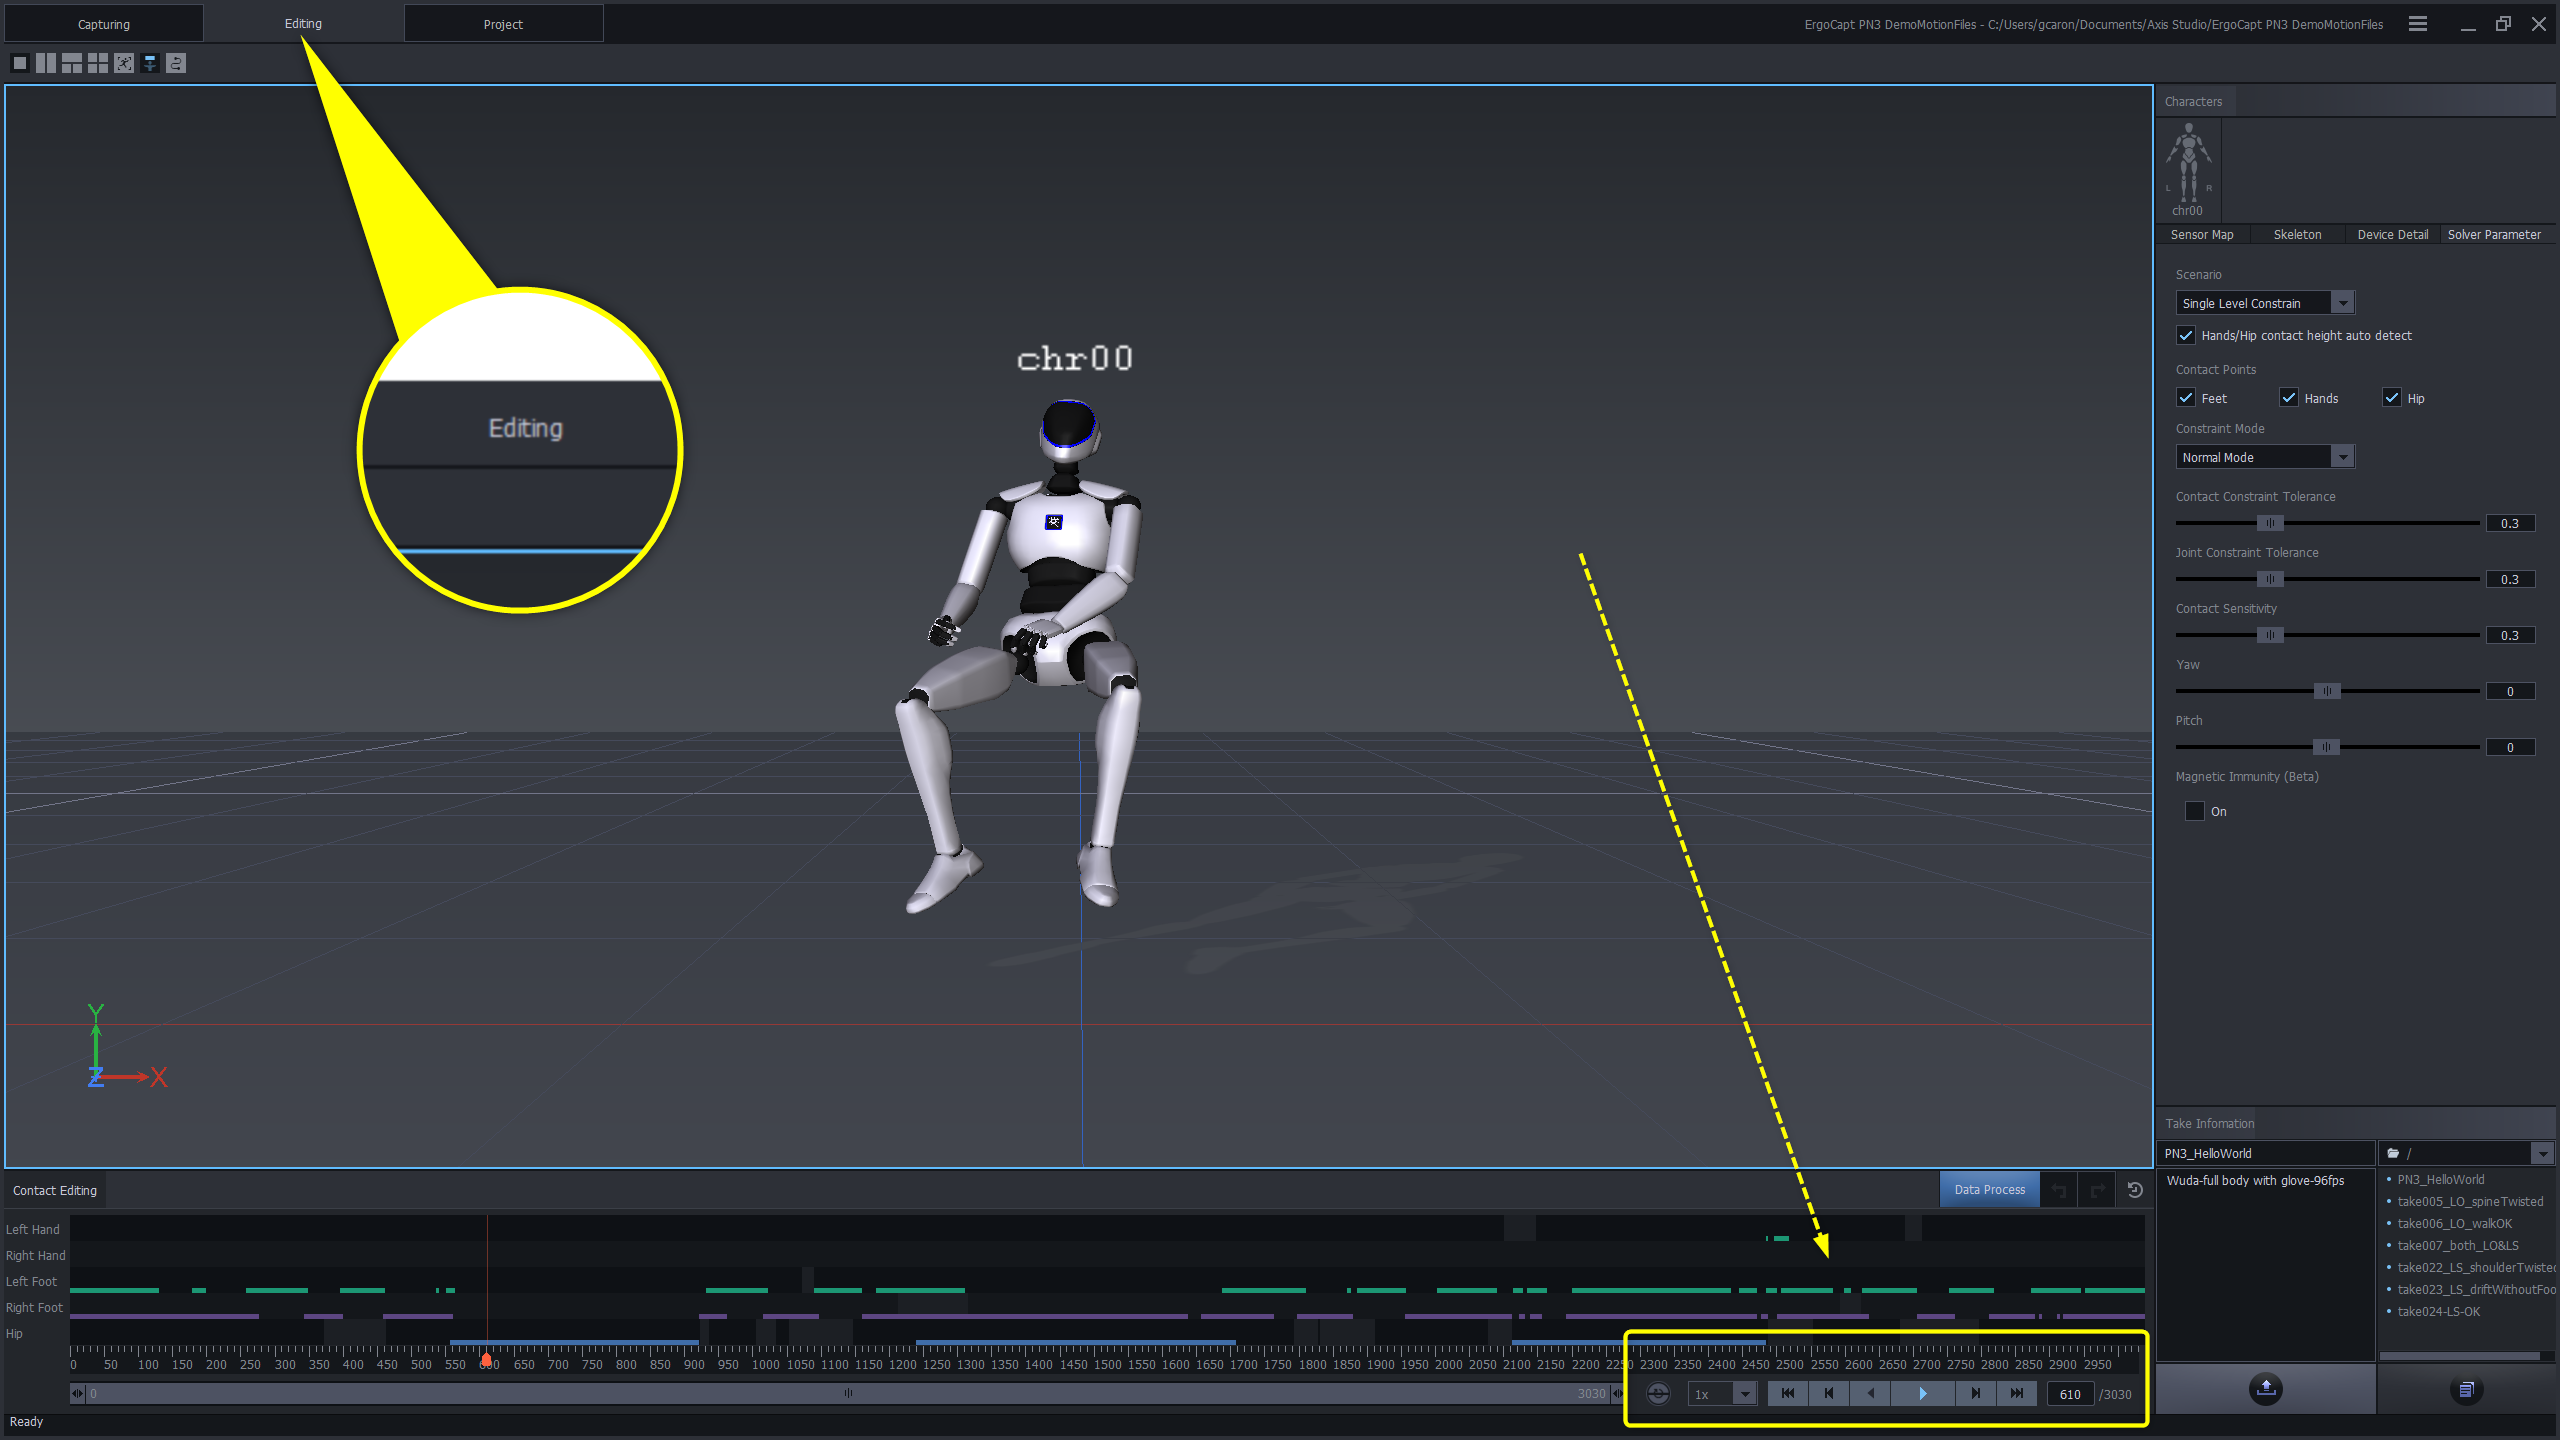Click the round batch documents icon

tap(2466, 1390)
